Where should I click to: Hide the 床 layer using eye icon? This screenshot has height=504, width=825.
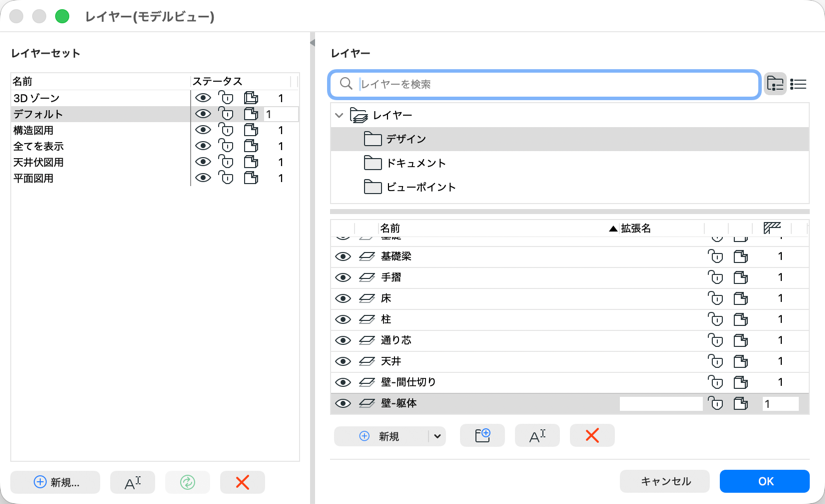343,298
